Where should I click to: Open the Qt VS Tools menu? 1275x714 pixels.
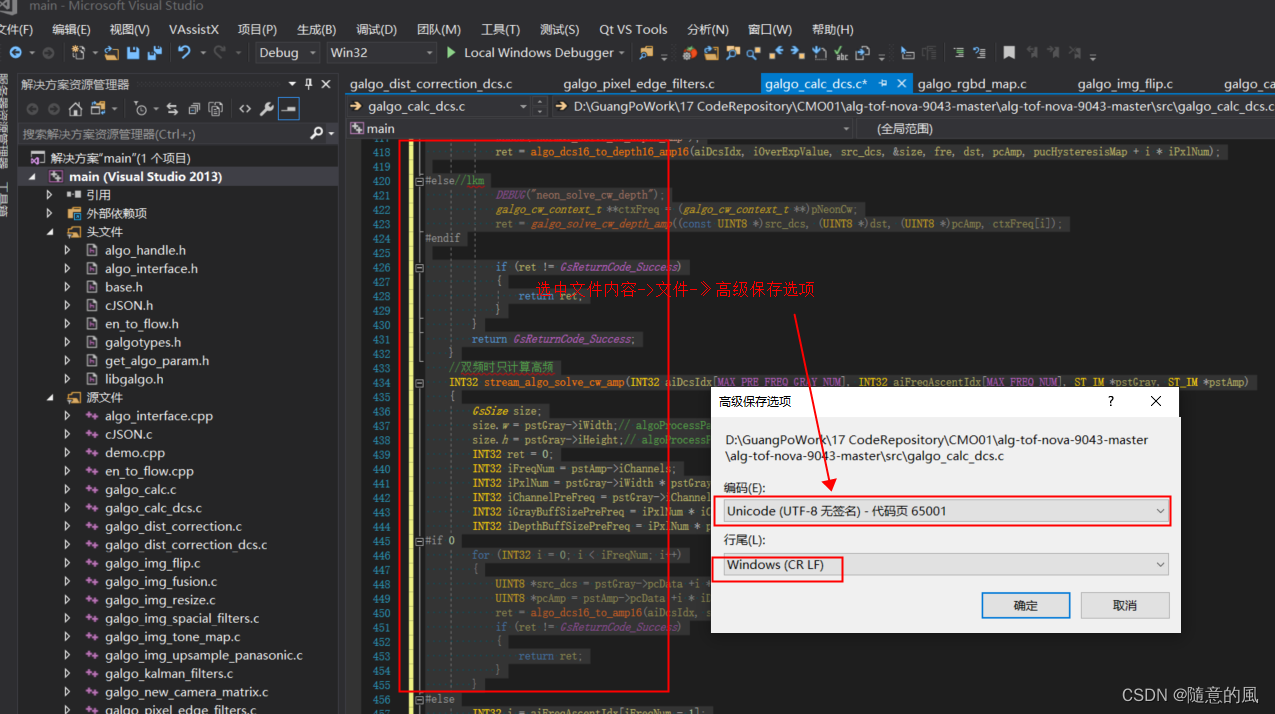click(x=633, y=29)
